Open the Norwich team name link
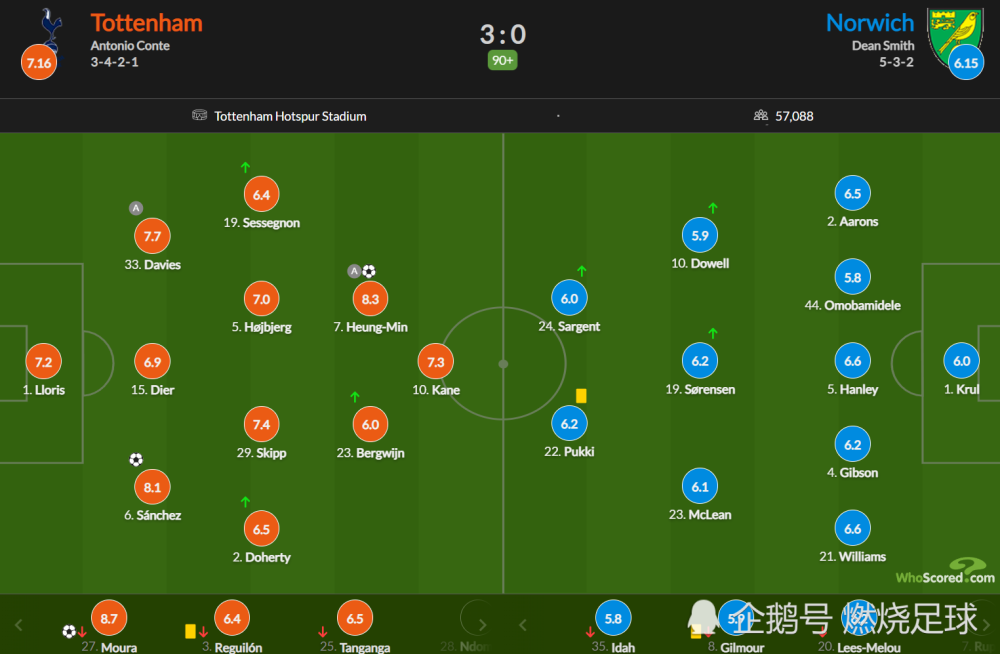 click(x=870, y=23)
